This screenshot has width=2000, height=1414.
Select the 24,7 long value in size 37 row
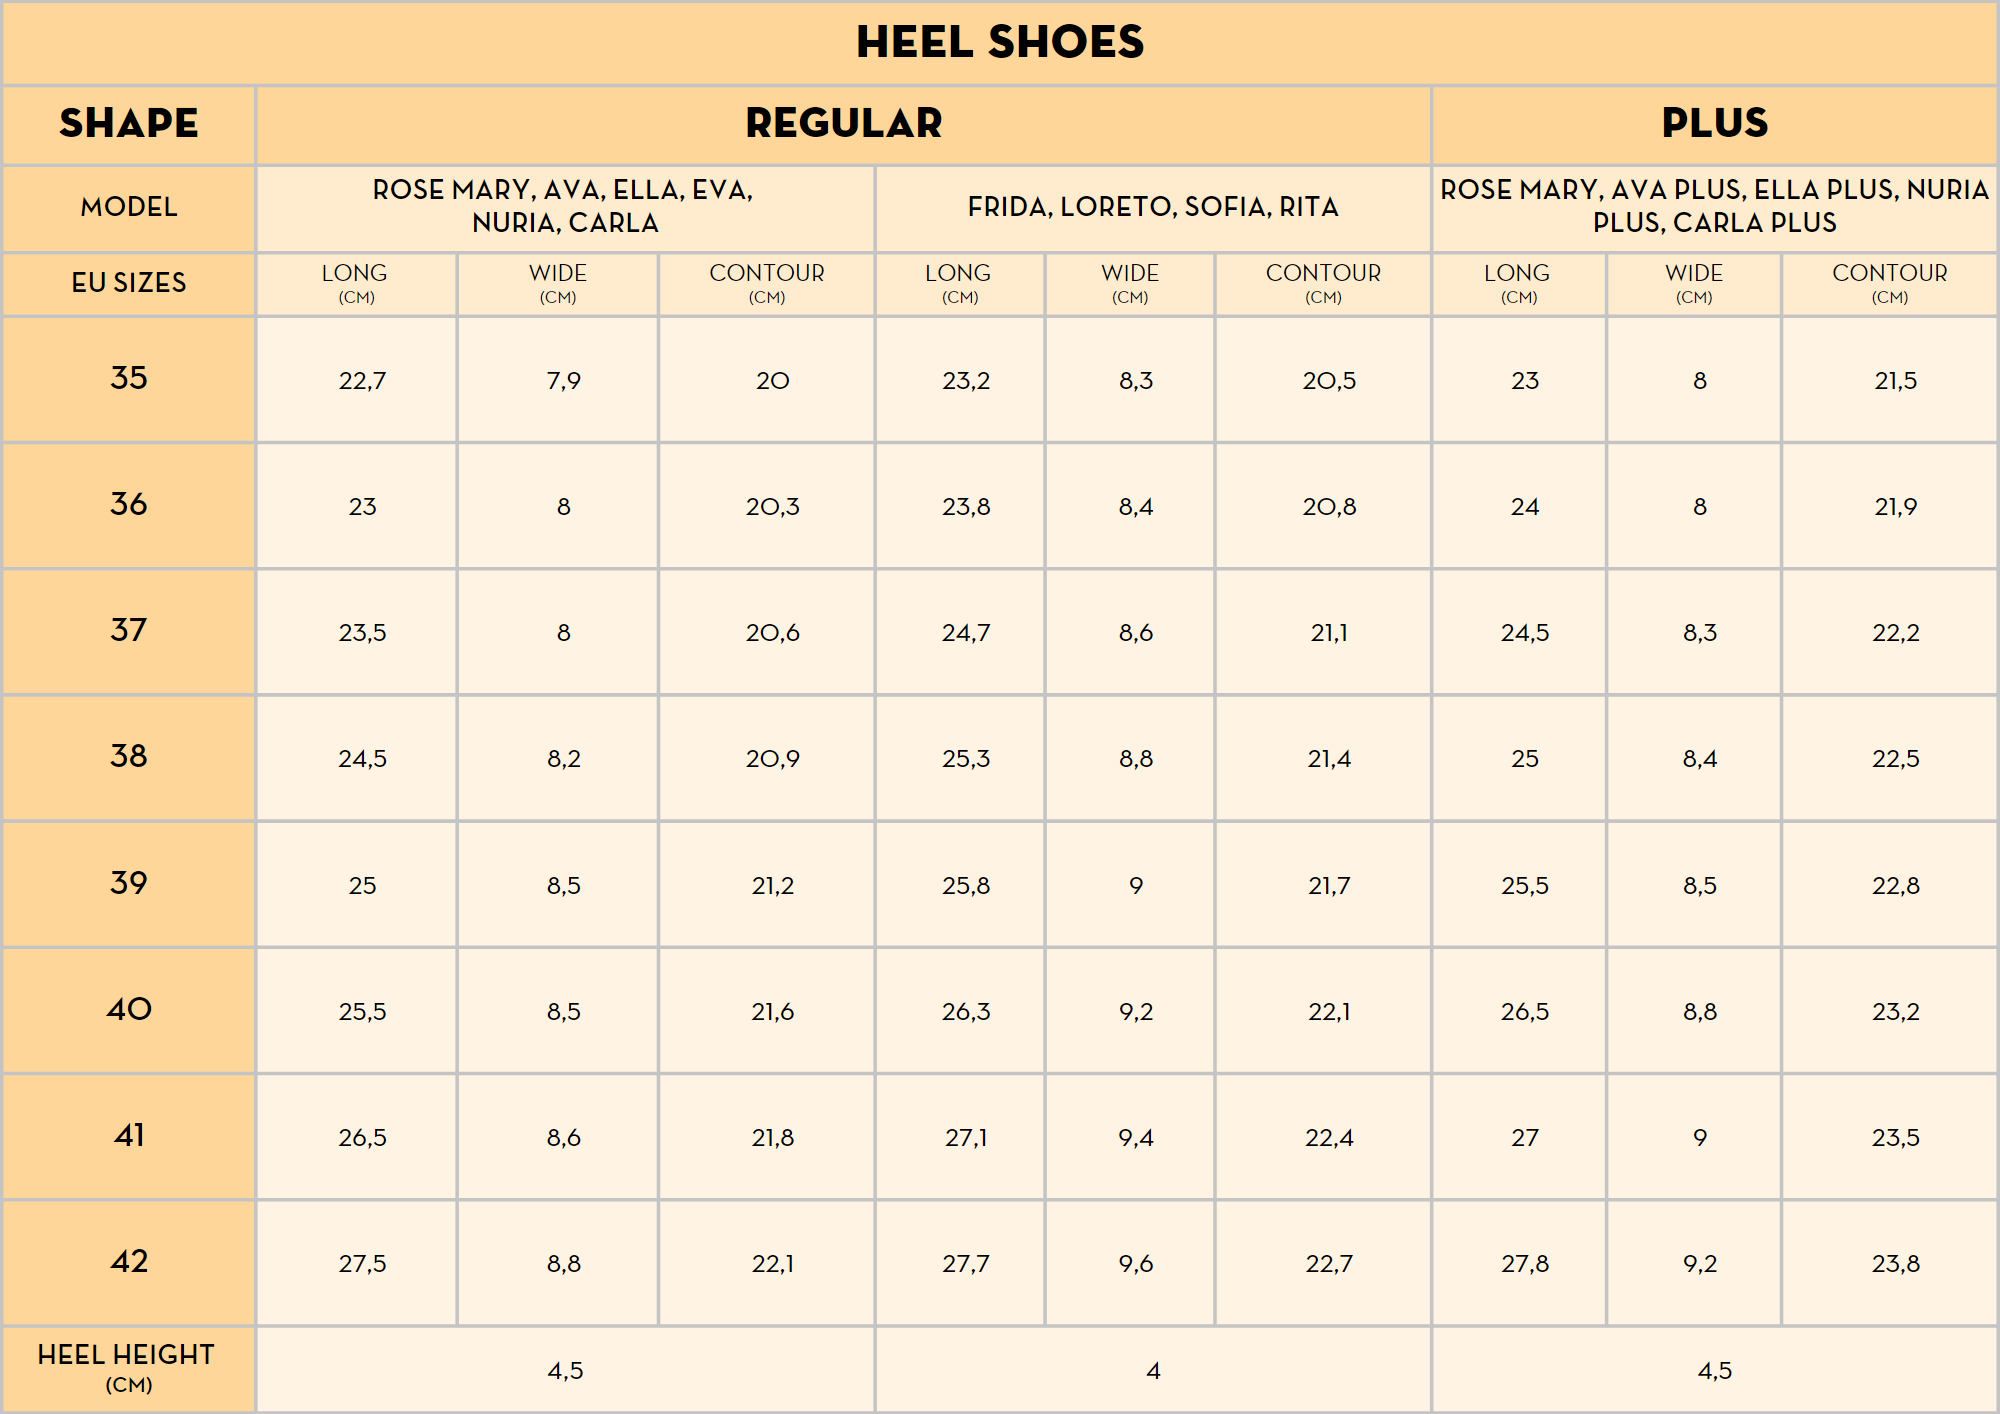[965, 633]
